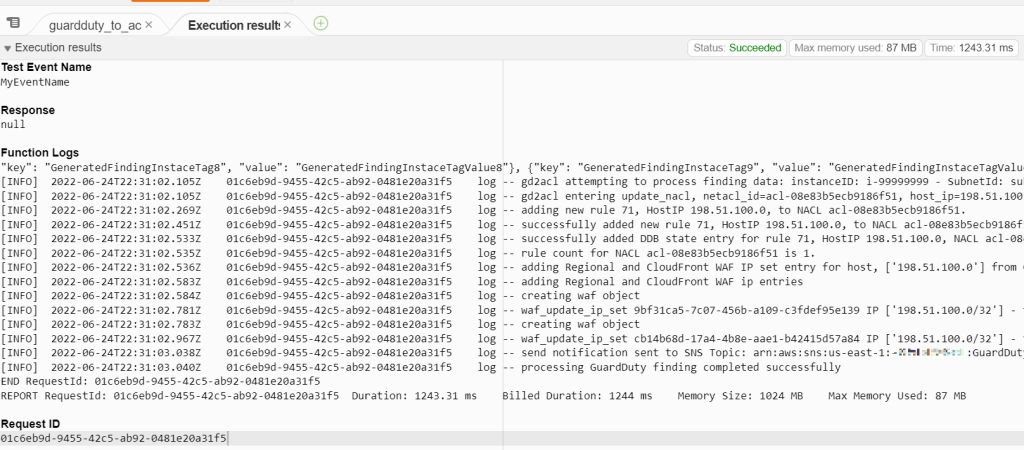
Task: Click log line 'send notification sent to SNS Topic'
Action: (512, 353)
